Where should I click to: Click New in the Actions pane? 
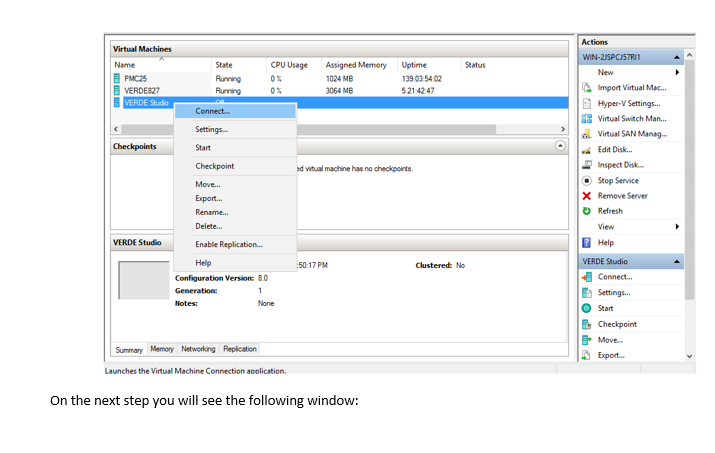(606, 72)
